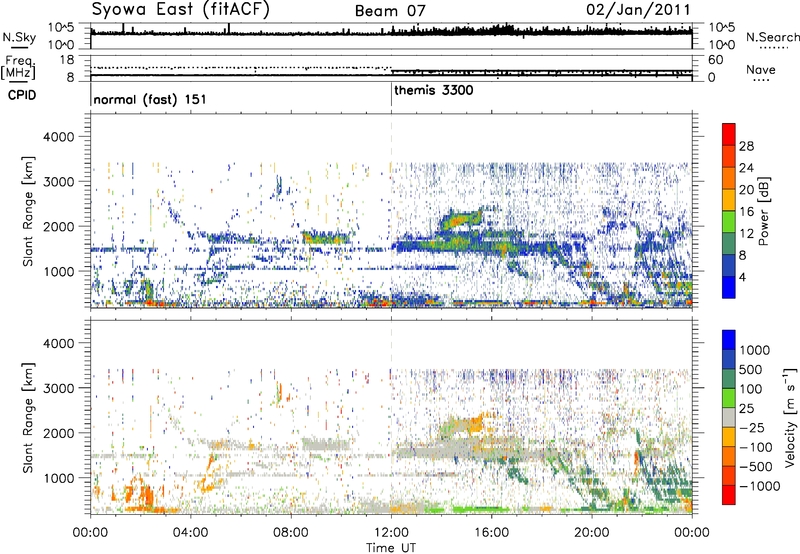Screen dimensions: 800x554
Task: Click the 'Velocity [m s-1]' colorbar label
Action: (x=790, y=417)
